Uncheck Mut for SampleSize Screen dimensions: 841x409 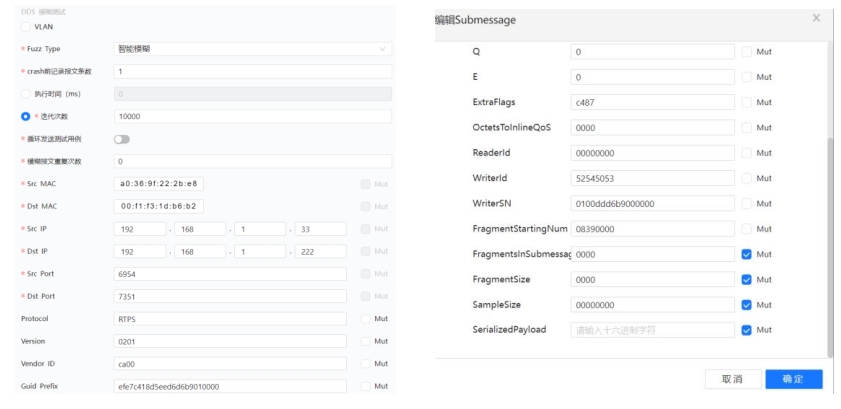pos(747,305)
